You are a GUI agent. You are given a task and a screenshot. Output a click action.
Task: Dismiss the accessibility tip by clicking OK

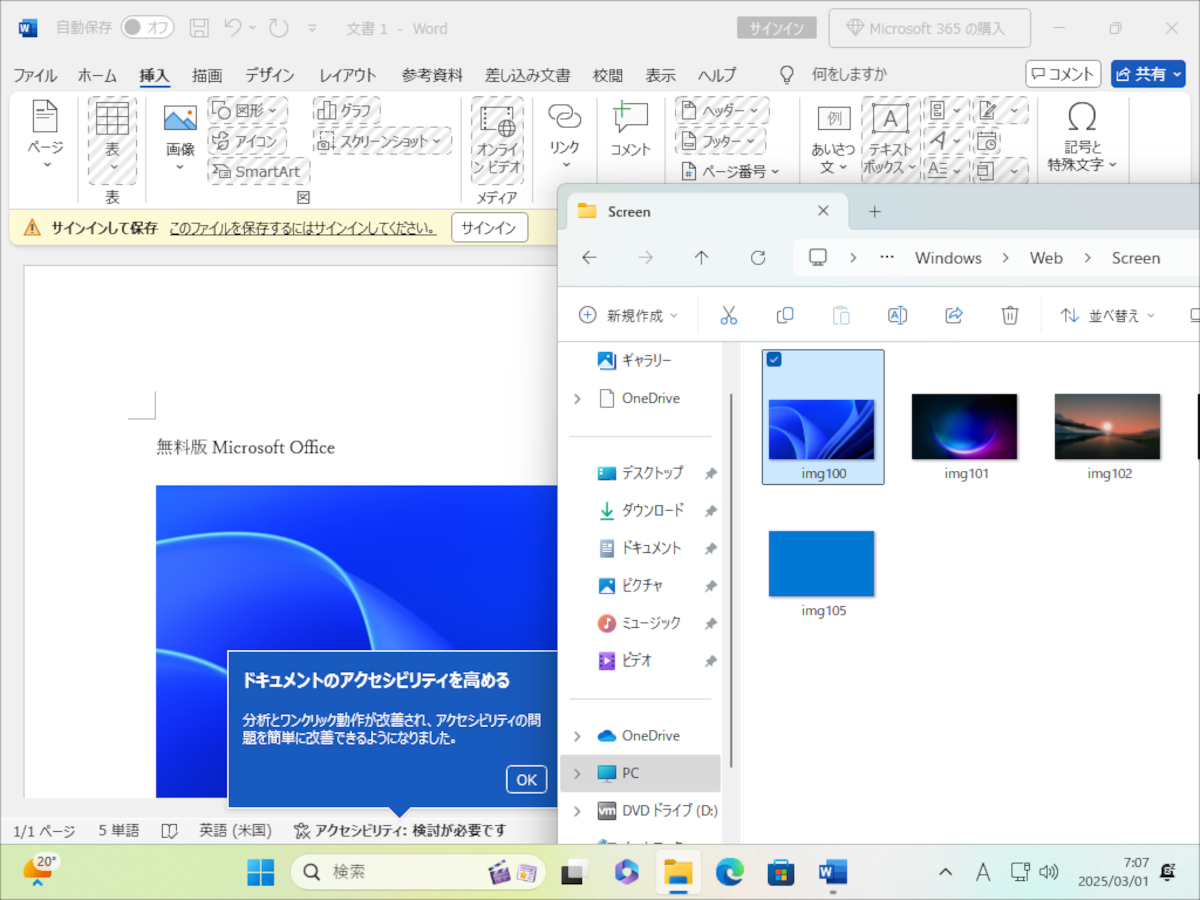coord(526,779)
